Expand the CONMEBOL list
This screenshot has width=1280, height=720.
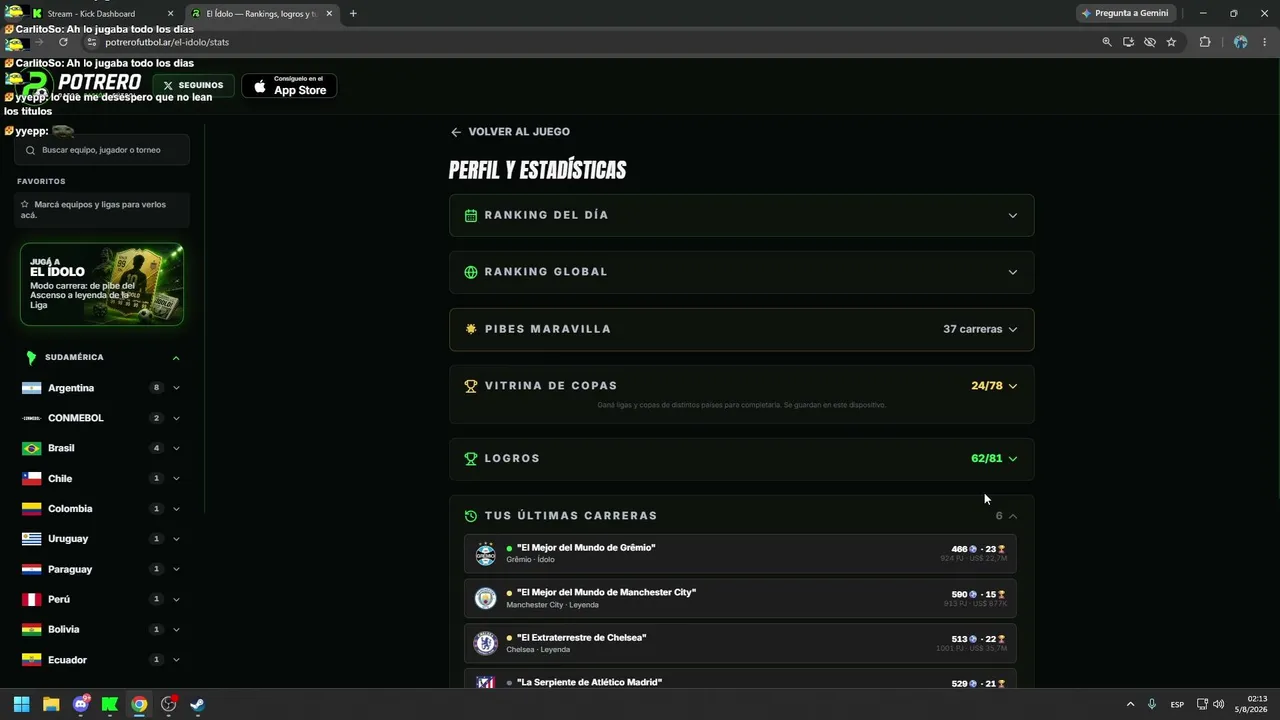pyautogui.click(x=176, y=418)
